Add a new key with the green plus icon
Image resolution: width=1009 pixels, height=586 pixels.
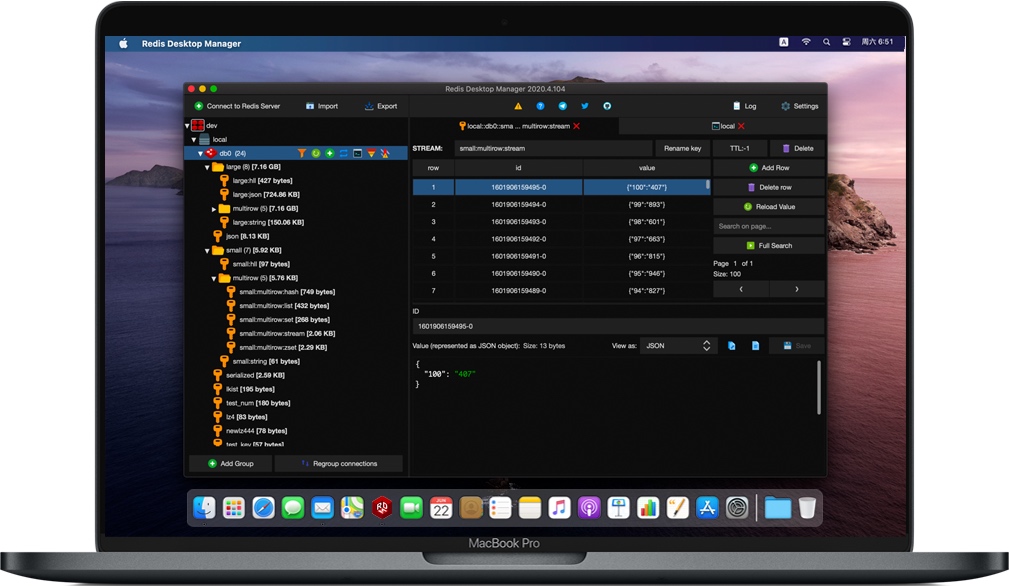(x=329, y=152)
